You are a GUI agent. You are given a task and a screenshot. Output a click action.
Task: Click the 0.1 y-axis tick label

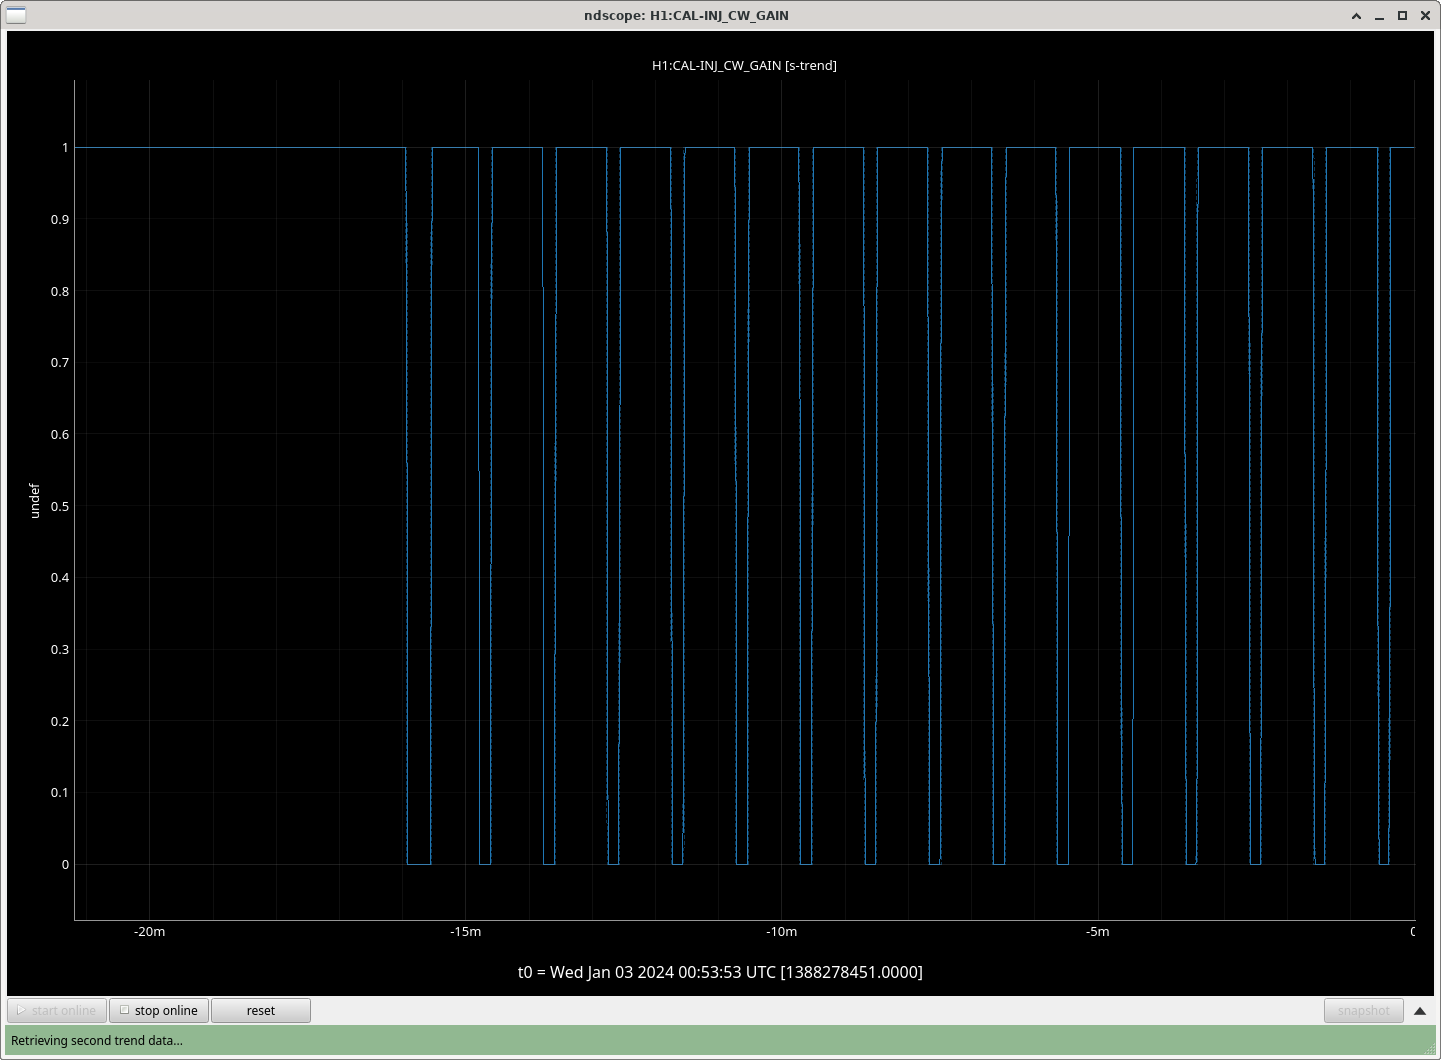[60, 792]
